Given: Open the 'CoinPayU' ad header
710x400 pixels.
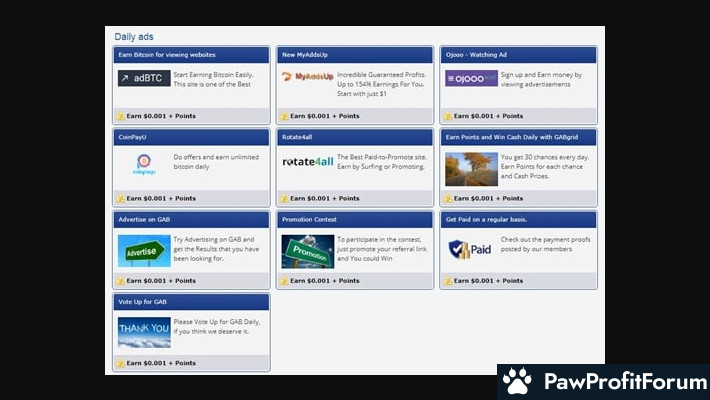Looking at the screenshot, I should tap(191, 137).
